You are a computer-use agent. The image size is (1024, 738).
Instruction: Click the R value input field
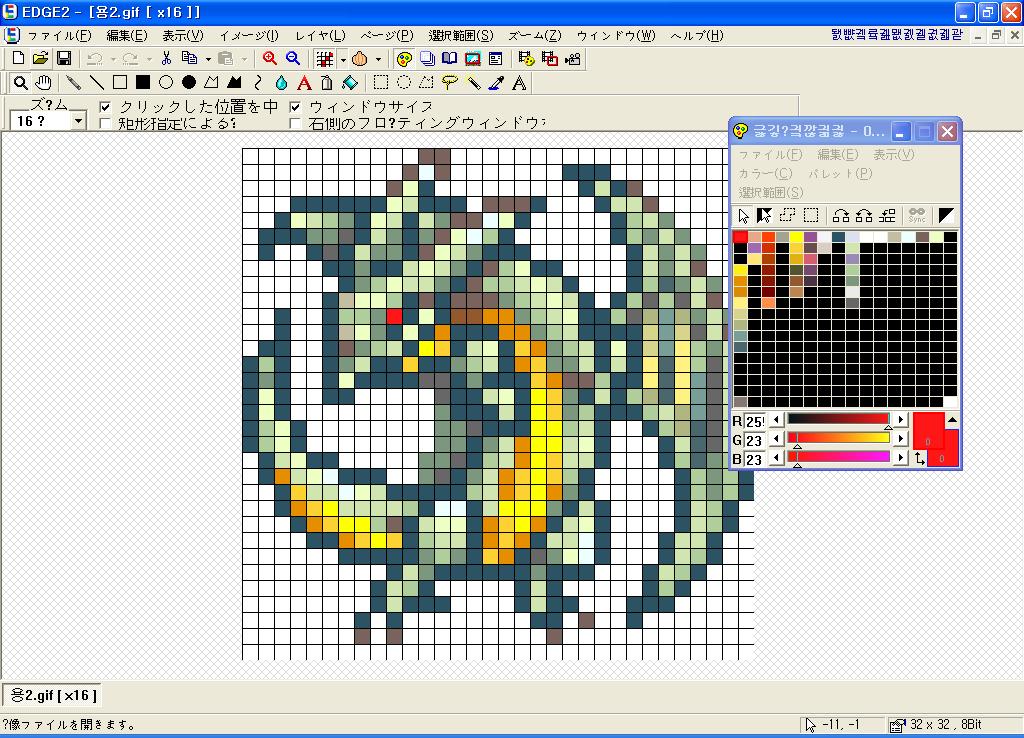[755, 421]
